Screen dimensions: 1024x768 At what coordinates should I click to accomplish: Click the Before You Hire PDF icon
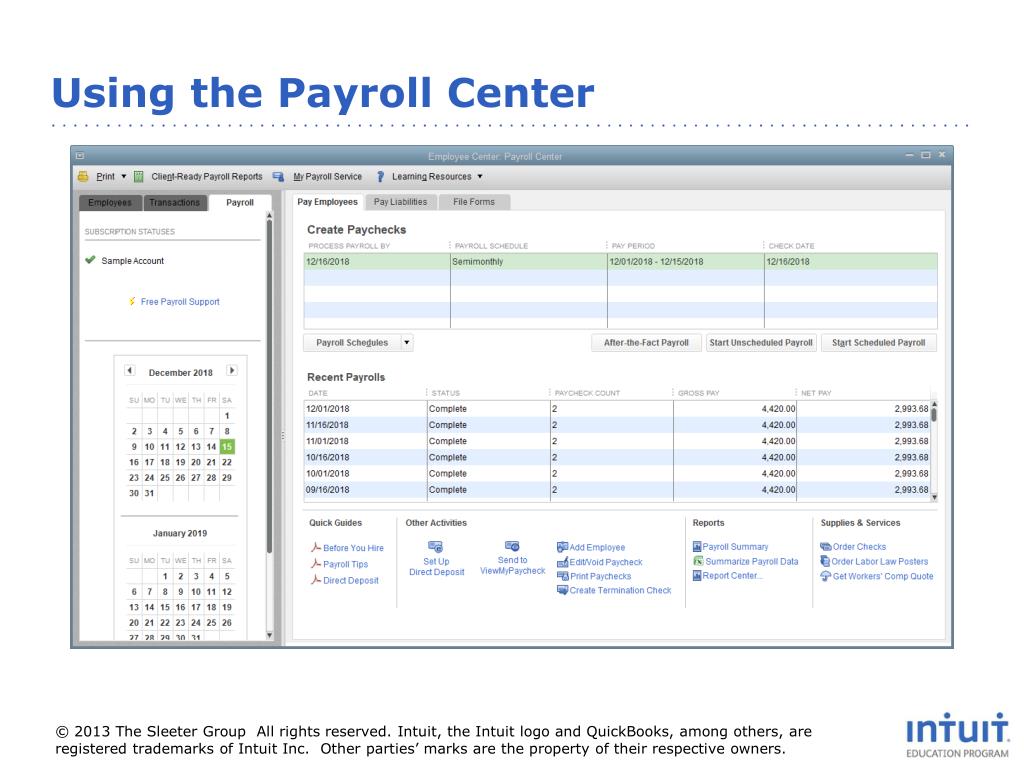pyautogui.click(x=316, y=547)
